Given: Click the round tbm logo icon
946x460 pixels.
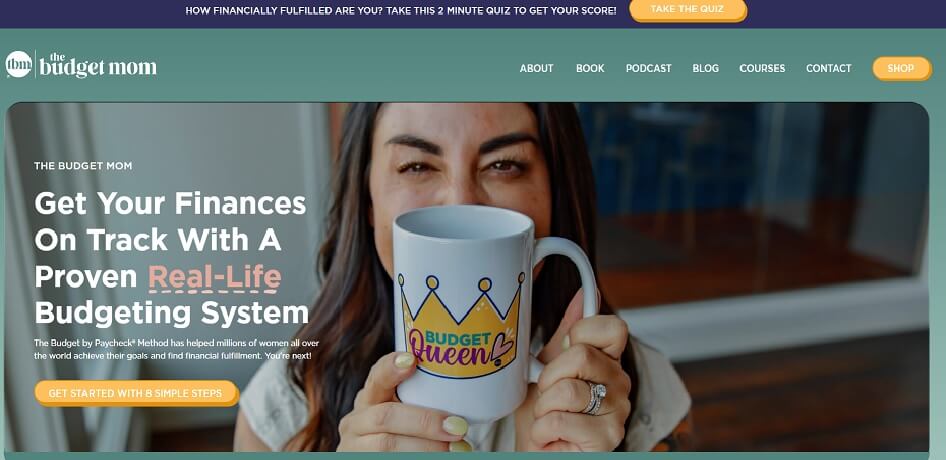Looking at the screenshot, I should pyautogui.click(x=19, y=65).
